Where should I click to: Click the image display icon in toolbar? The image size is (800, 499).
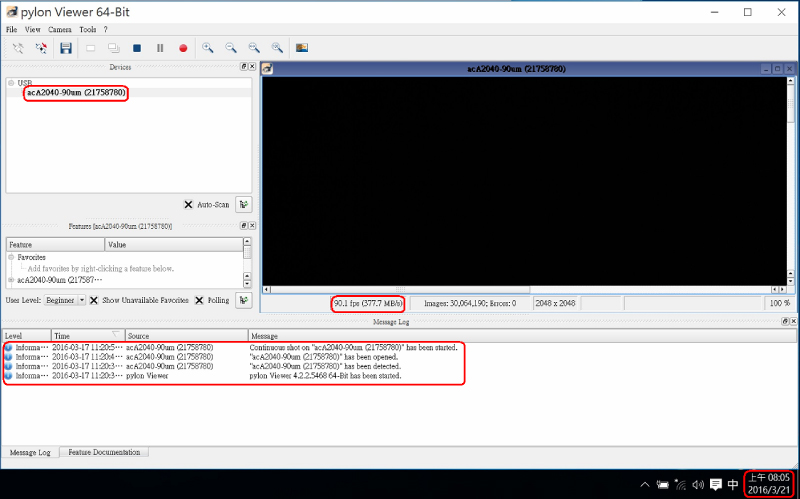click(x=302, y=48)
